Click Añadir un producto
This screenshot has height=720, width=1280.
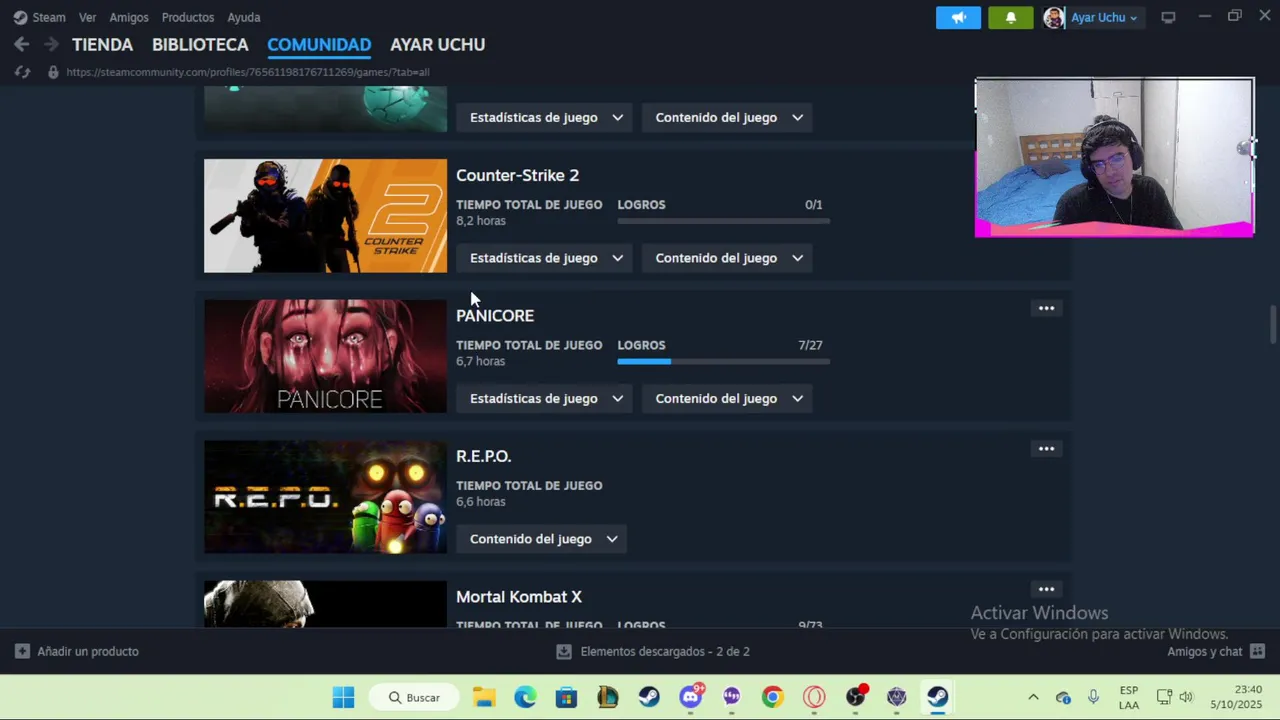coord(88,651)
